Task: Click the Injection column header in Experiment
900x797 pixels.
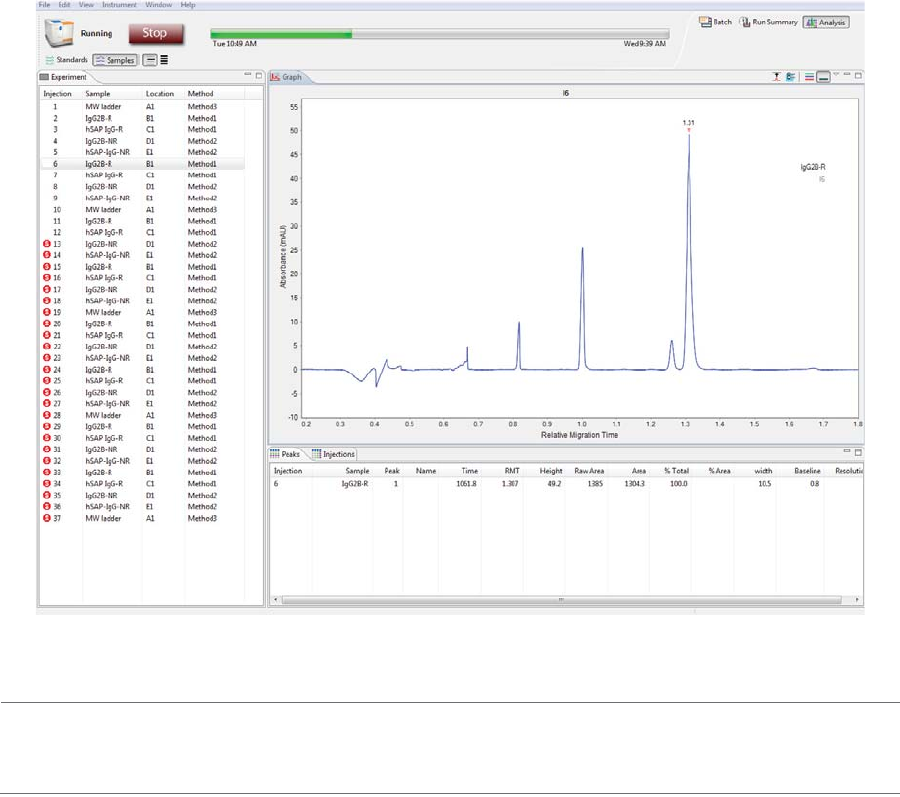Action: pyautogui.click(x=57, y=94)
